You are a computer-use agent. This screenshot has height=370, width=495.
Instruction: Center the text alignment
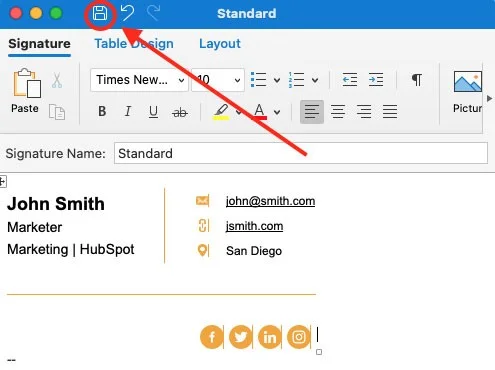338,112
